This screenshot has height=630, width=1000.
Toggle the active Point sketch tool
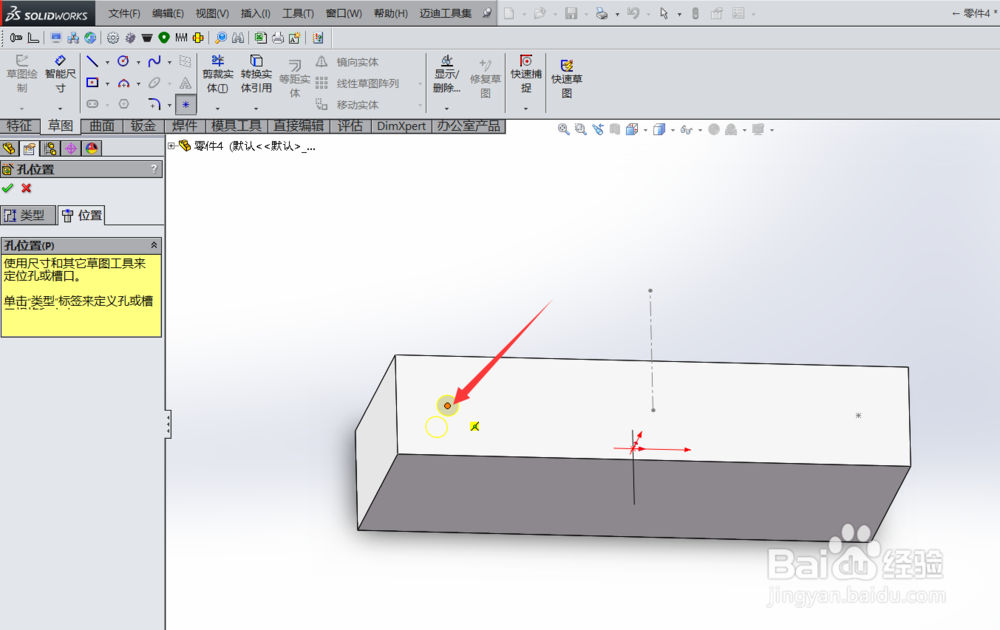click(x=186, y=104)
